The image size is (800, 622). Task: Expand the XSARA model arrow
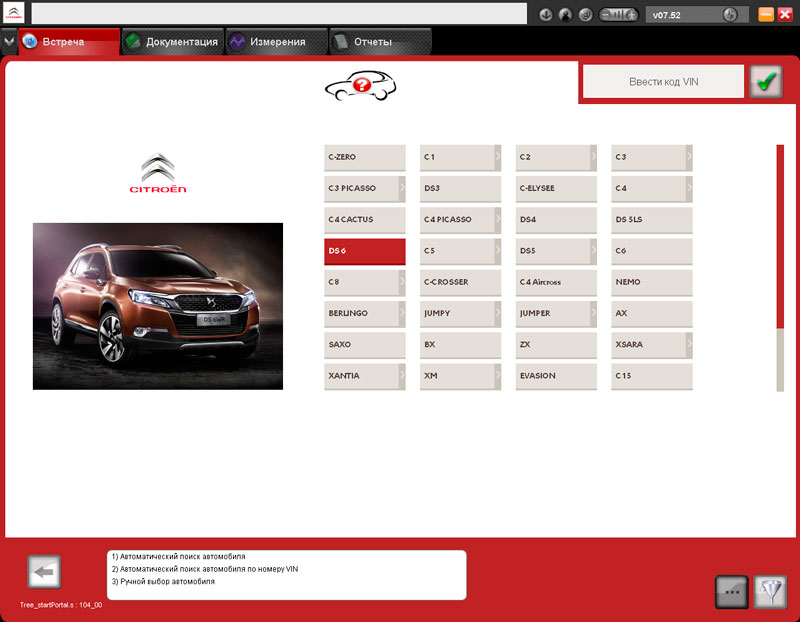click(689, 344)
